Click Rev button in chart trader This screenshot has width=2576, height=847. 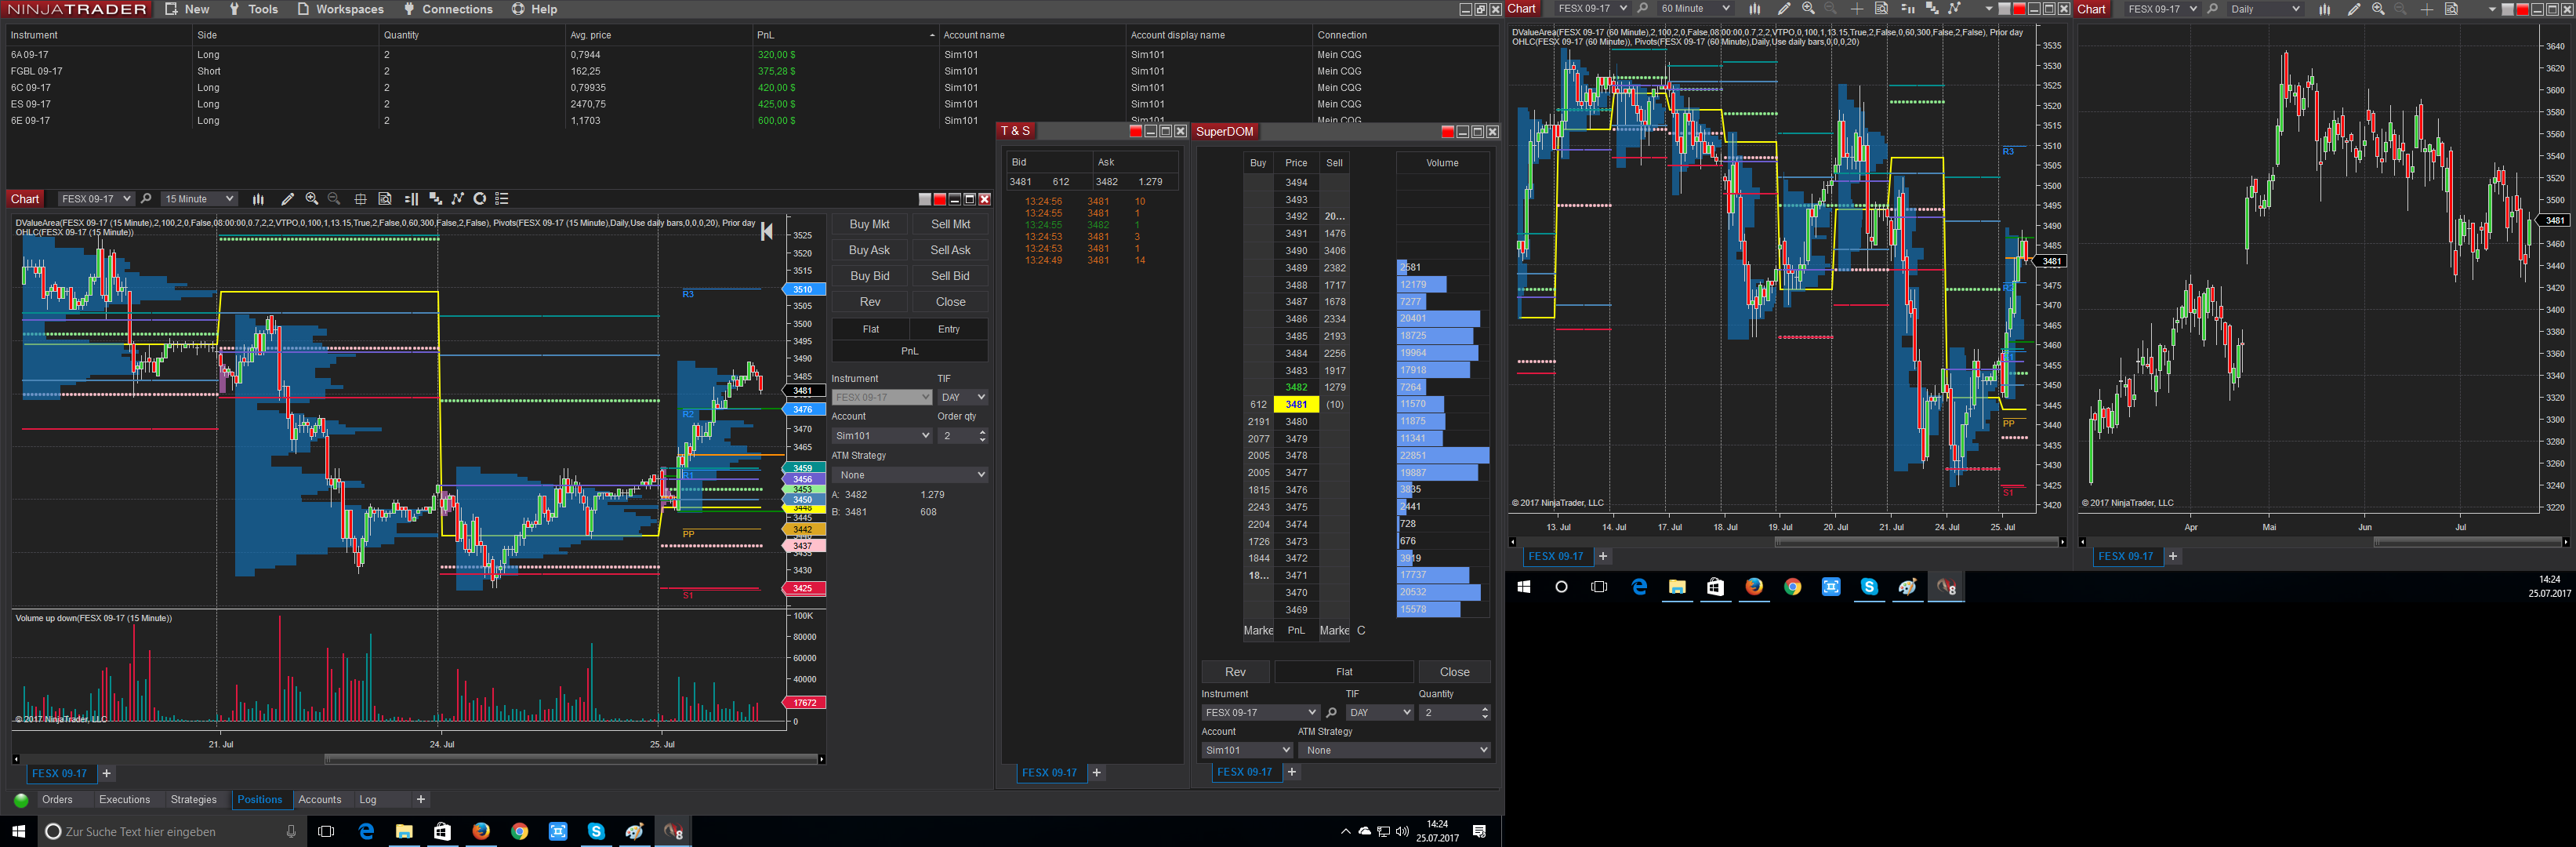pyautogui.click(x=869, y=302)
